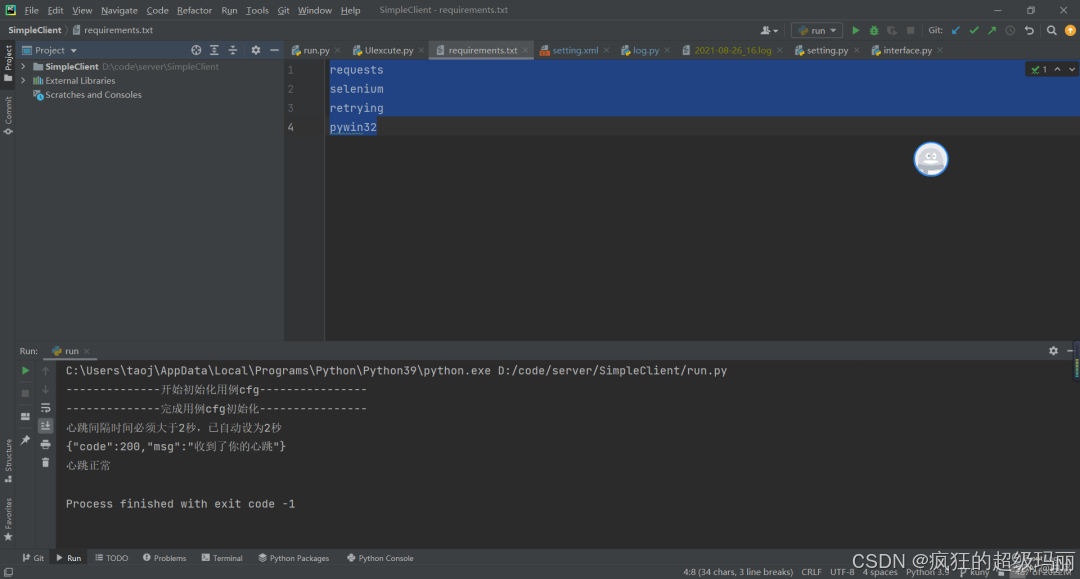Click SimpleClient in the breadcrumb bar
Viewport: 1080px width, 579px height.
(34, 30)
